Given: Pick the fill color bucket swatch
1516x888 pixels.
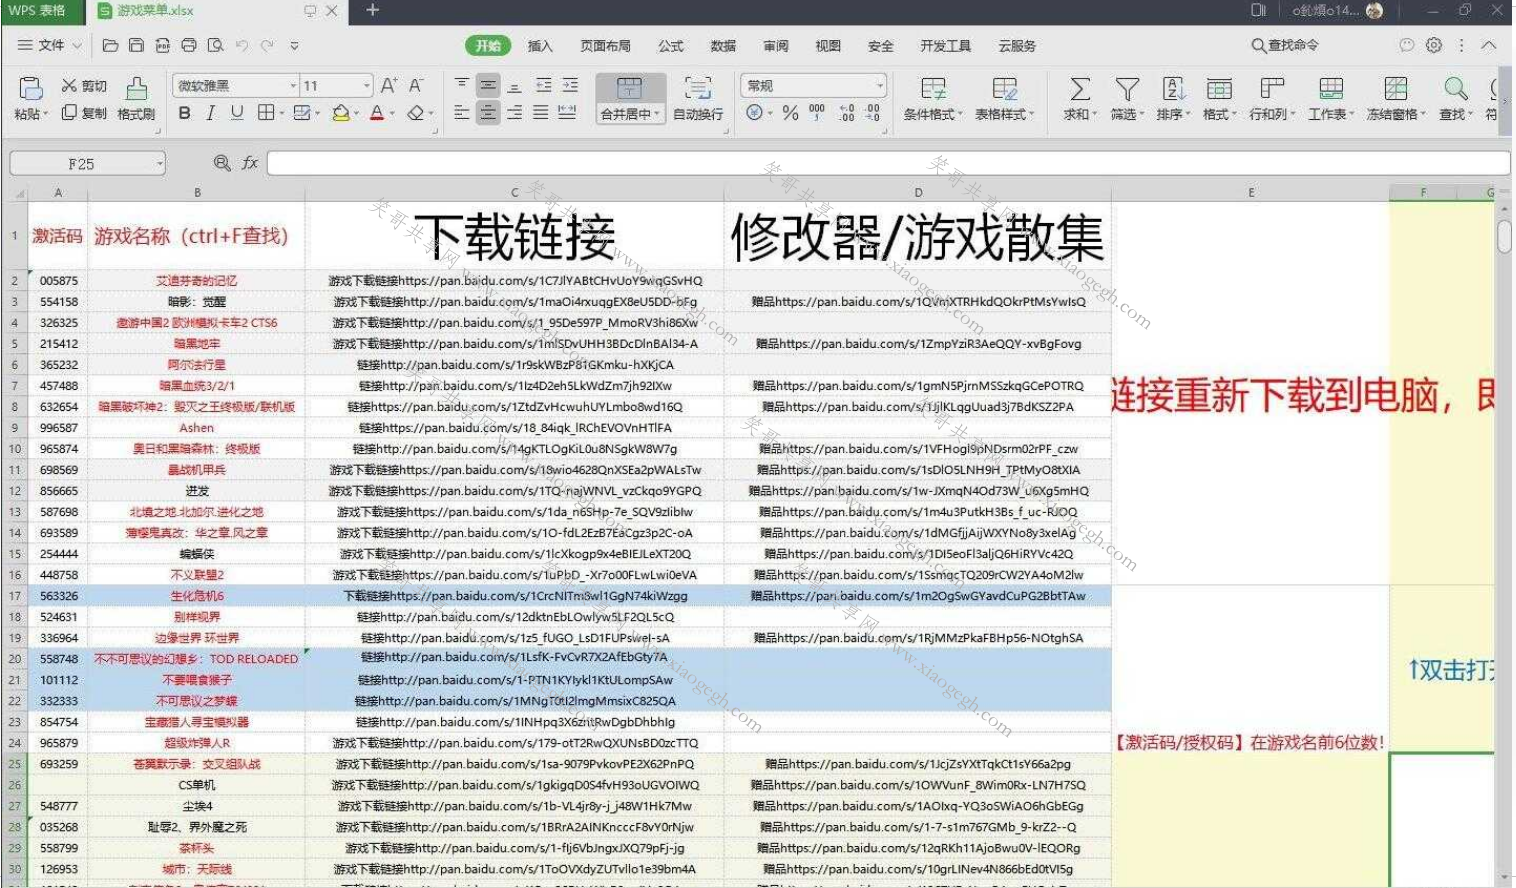Looking at the screenshot, I should click(341, 113).
